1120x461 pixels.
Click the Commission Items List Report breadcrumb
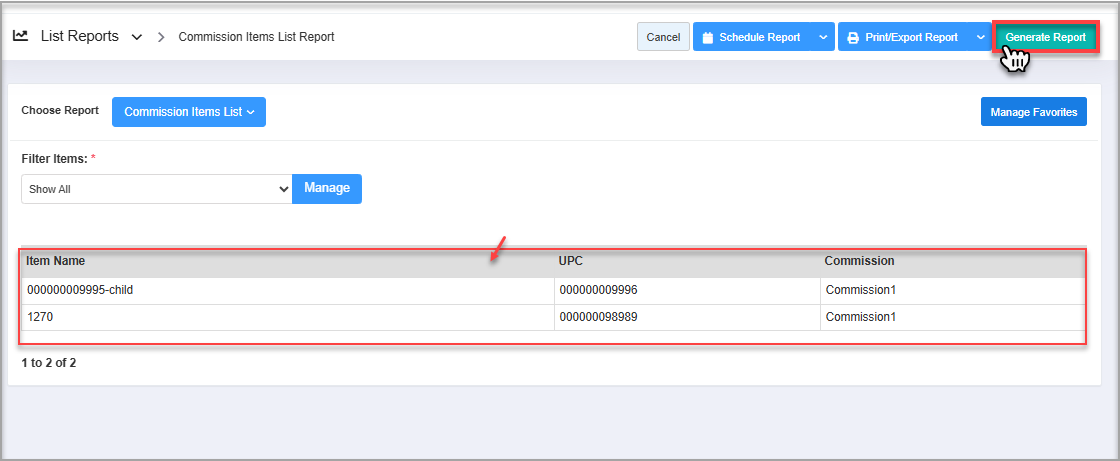coord(256,37)
